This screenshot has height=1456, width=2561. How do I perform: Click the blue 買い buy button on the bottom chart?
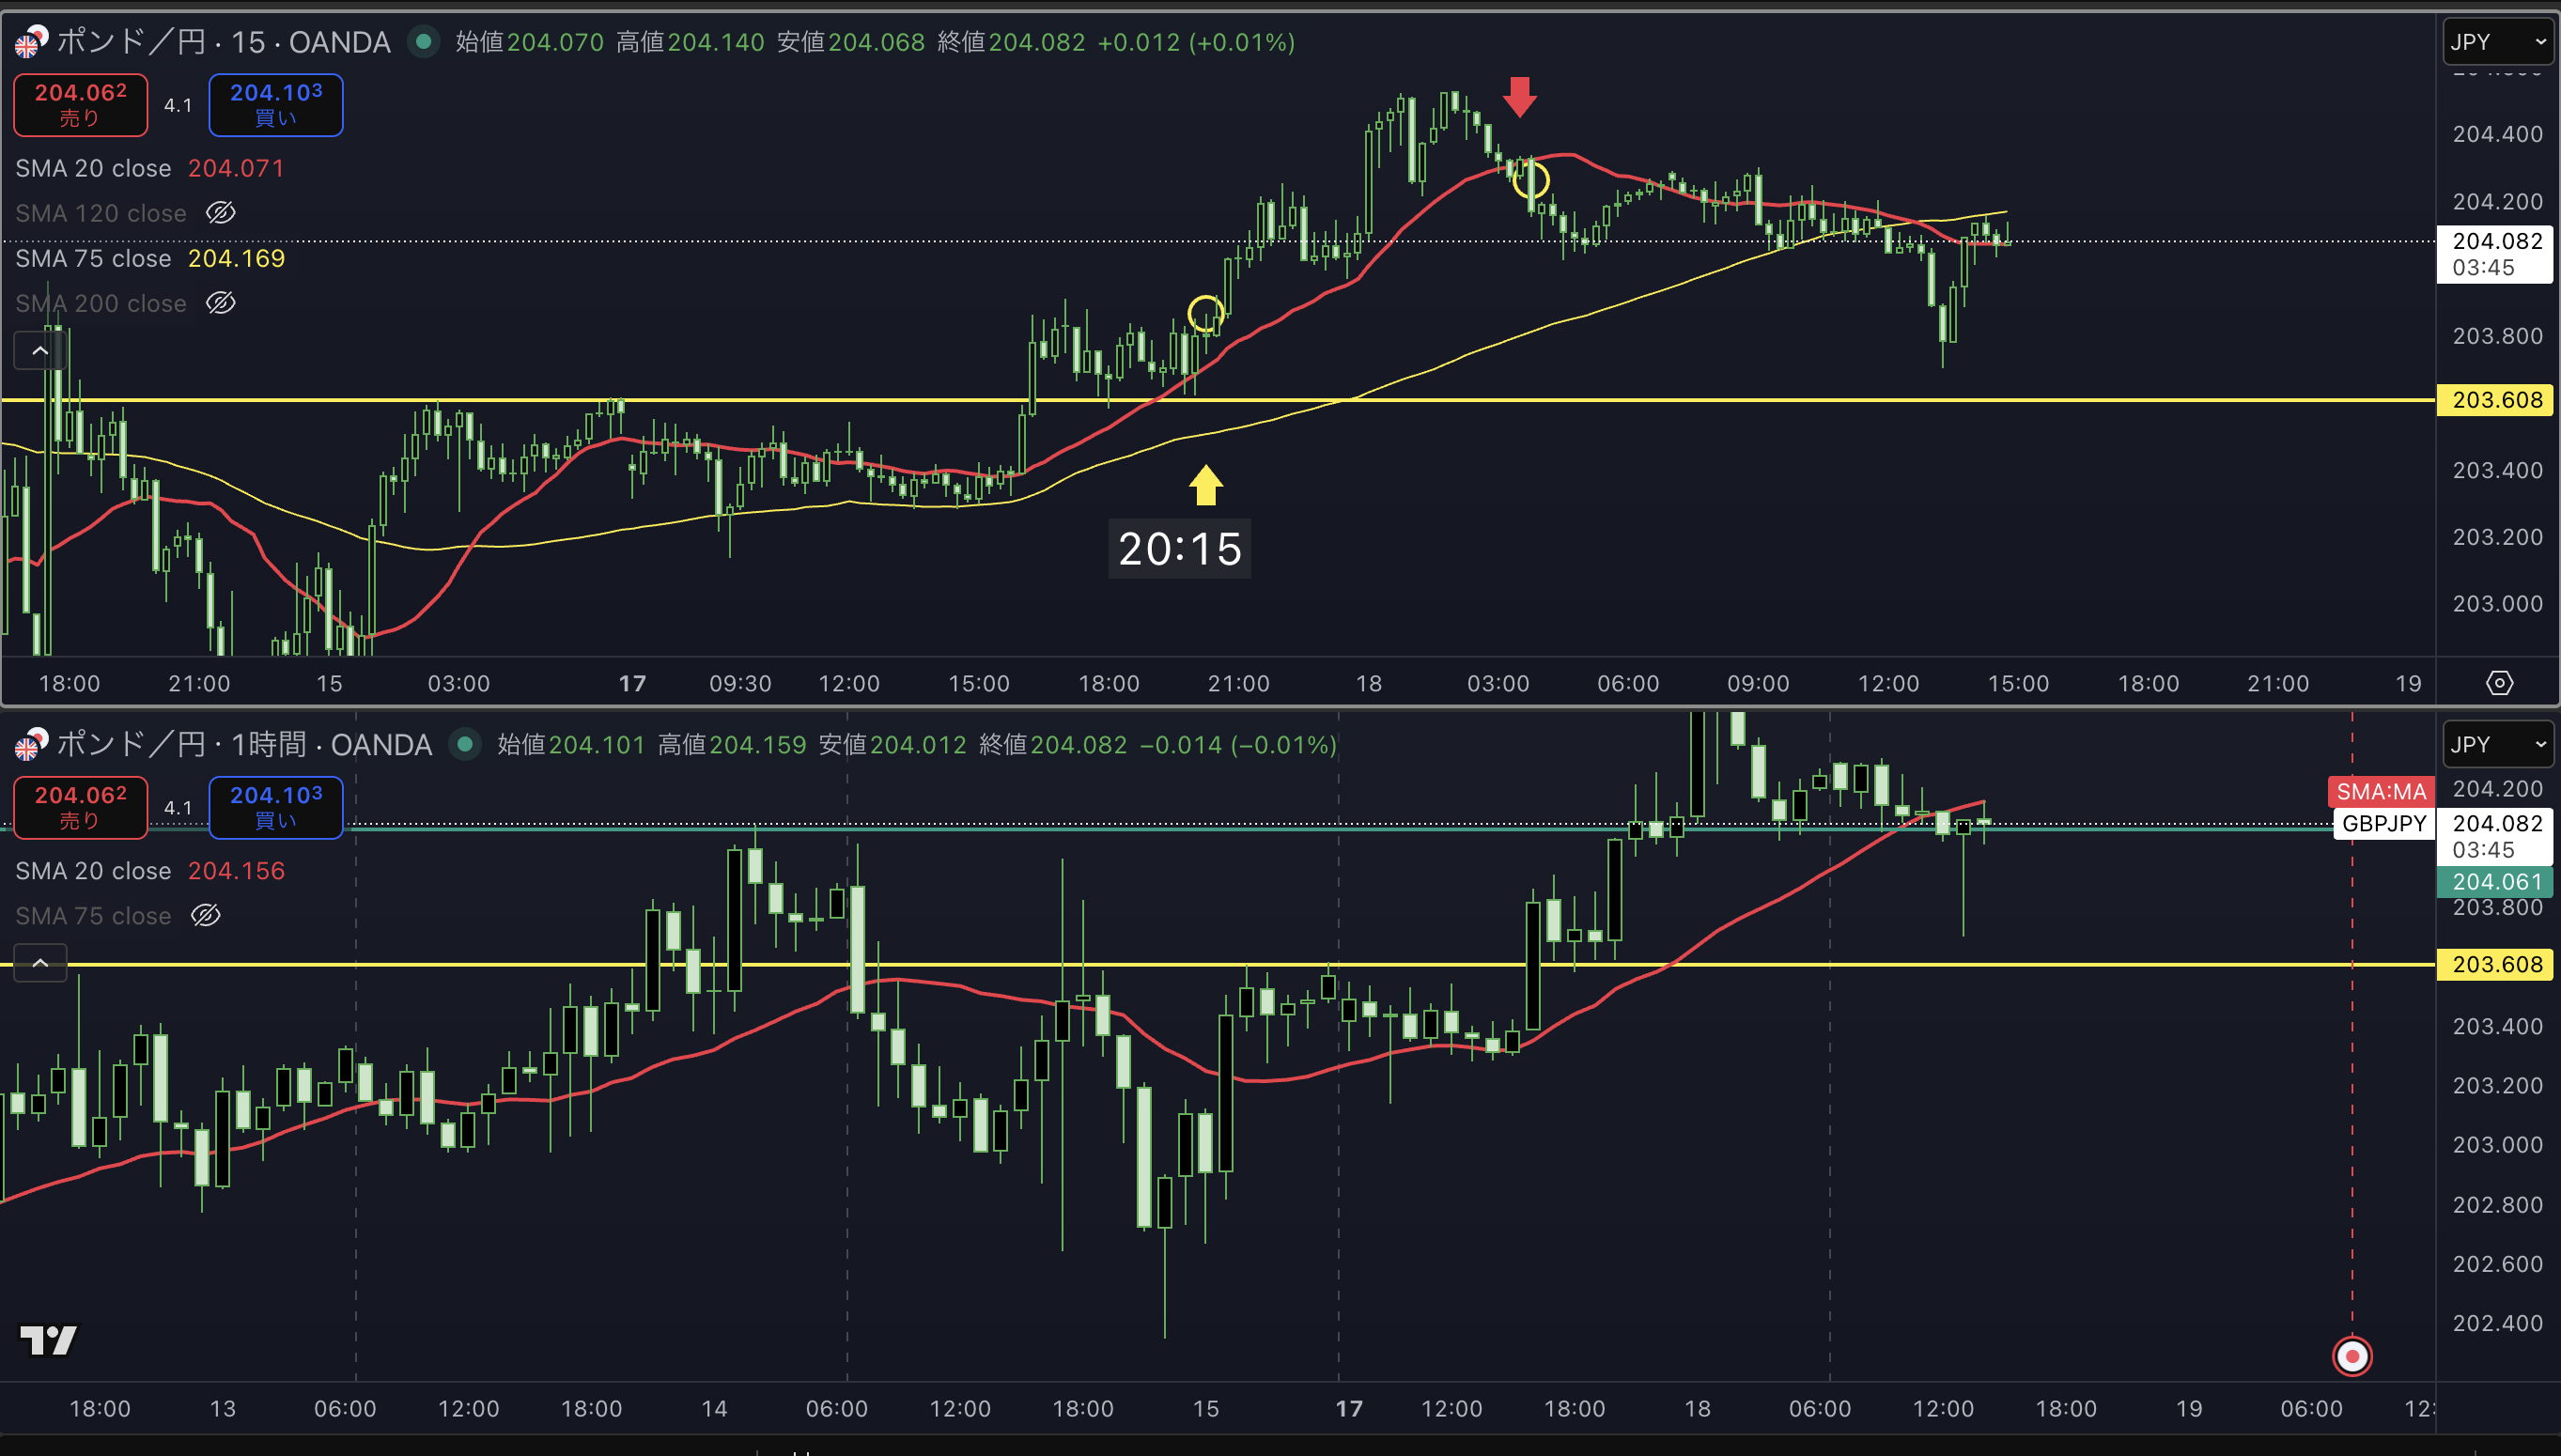tap(276, 807)
